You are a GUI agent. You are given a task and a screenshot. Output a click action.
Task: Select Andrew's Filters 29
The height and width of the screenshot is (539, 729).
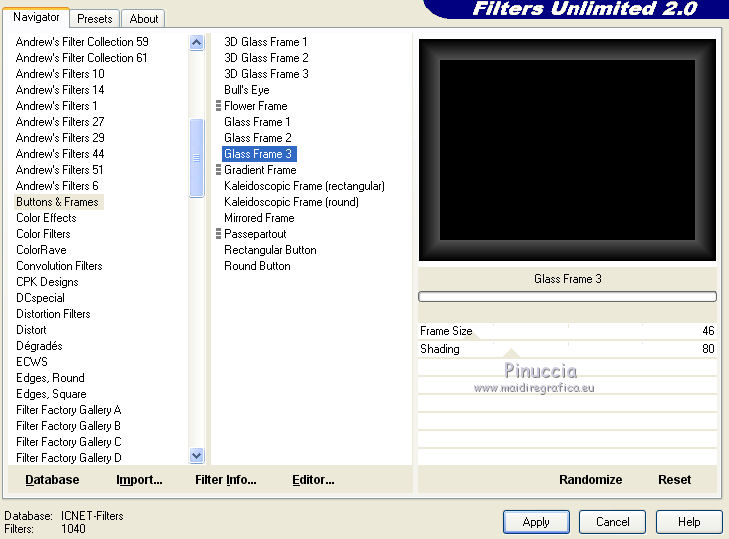(60, 138)
